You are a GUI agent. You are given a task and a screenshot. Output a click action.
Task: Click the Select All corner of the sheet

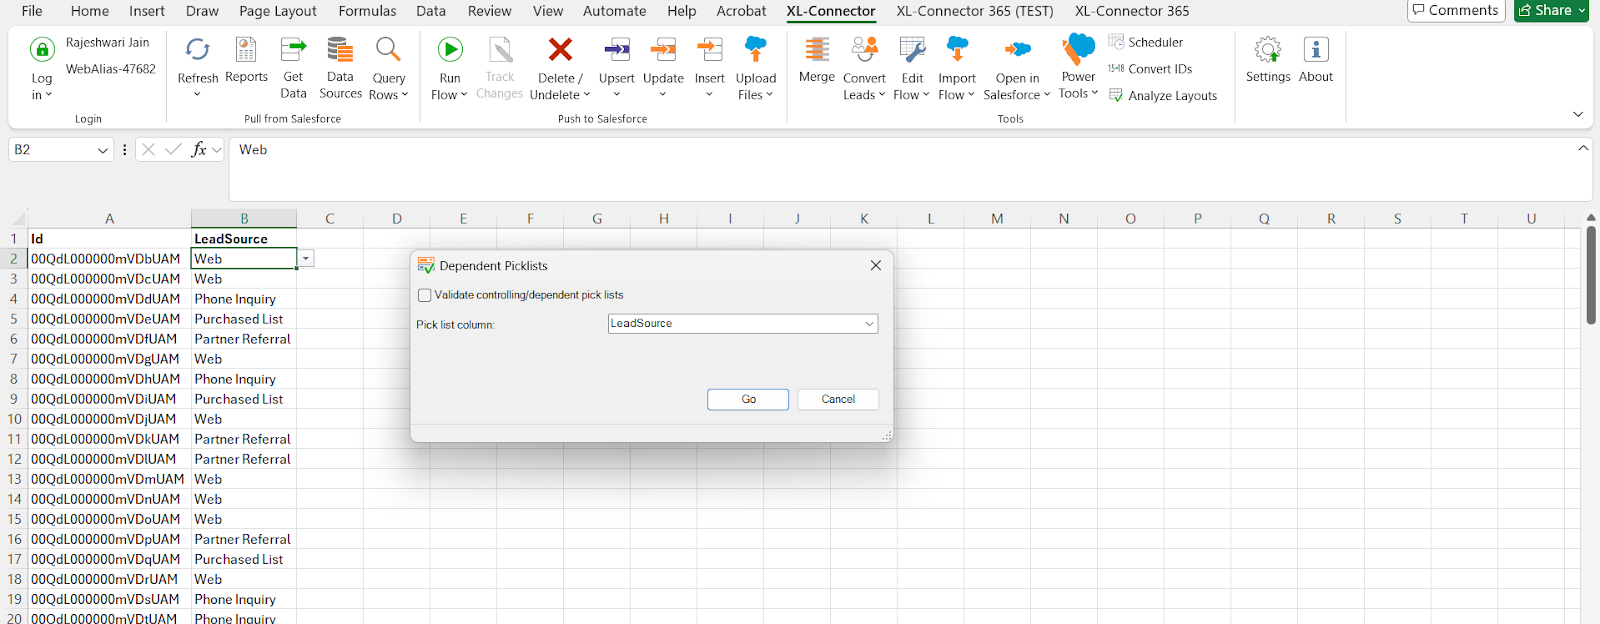[14, 218]
